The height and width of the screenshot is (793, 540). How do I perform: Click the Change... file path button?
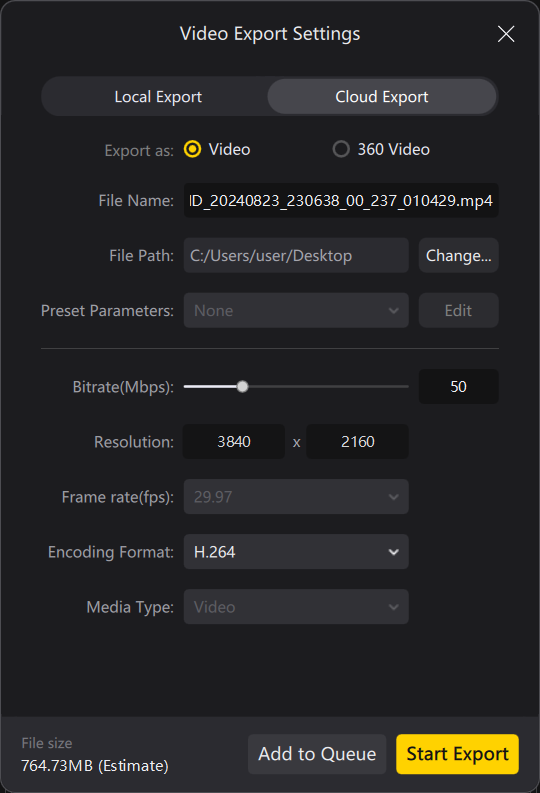(459, 255)
